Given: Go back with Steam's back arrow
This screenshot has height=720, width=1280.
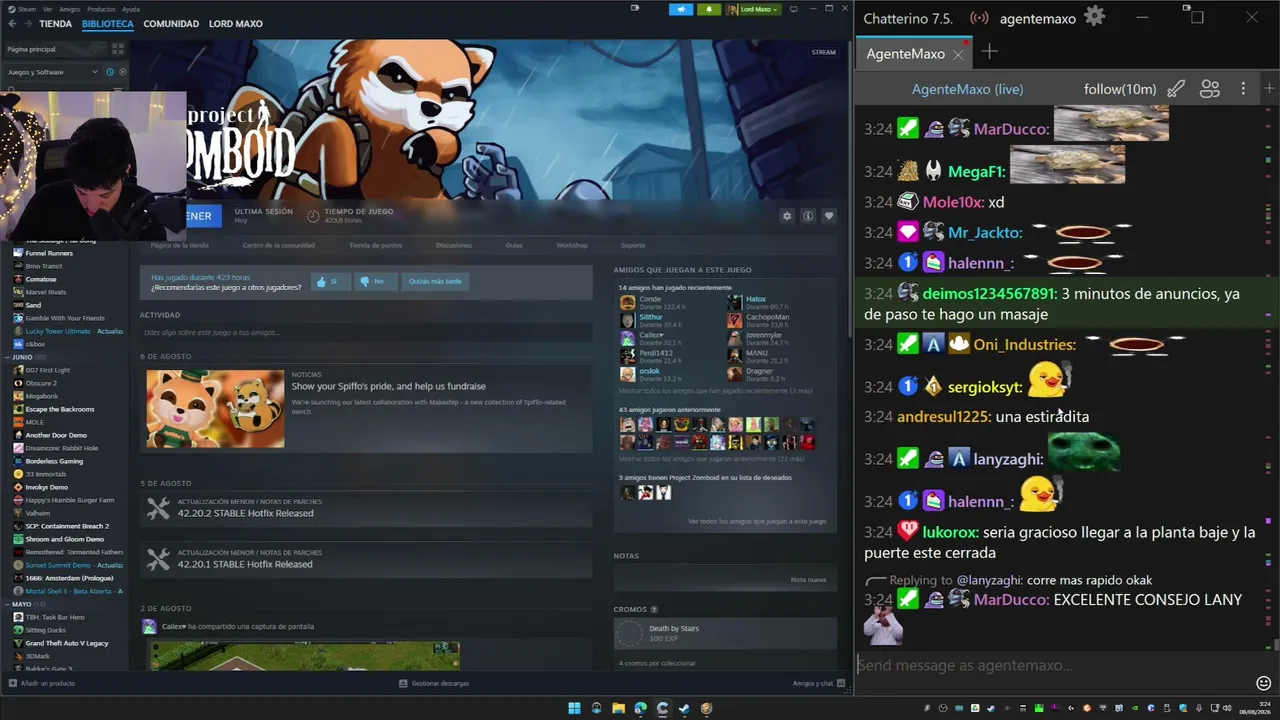Looking at the screenshot, I should [x=12, y=23].
